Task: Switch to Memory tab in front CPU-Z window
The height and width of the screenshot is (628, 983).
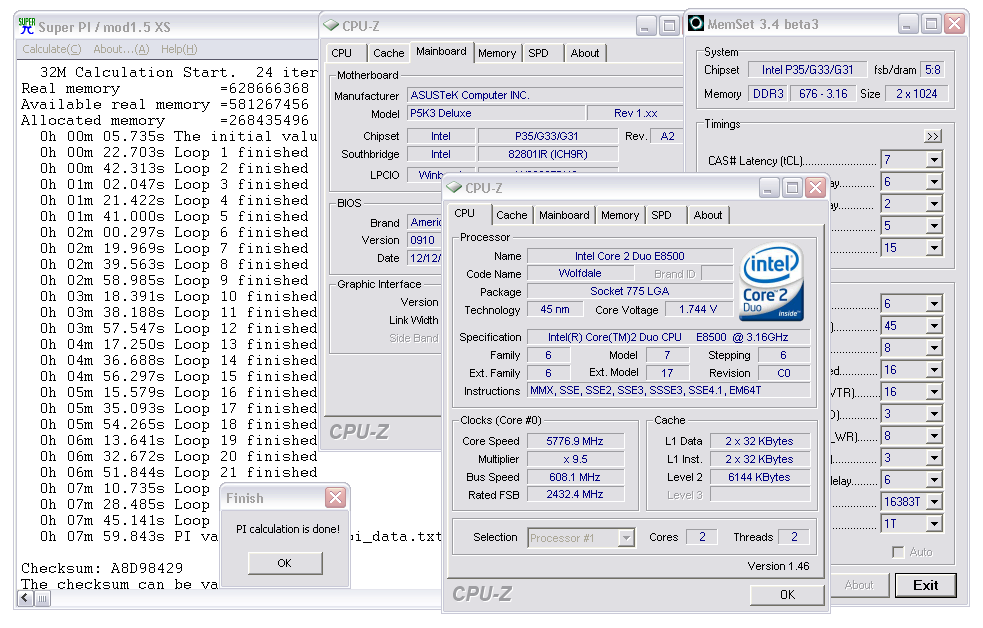Action: pyautogui.click(x=620, y=215)
